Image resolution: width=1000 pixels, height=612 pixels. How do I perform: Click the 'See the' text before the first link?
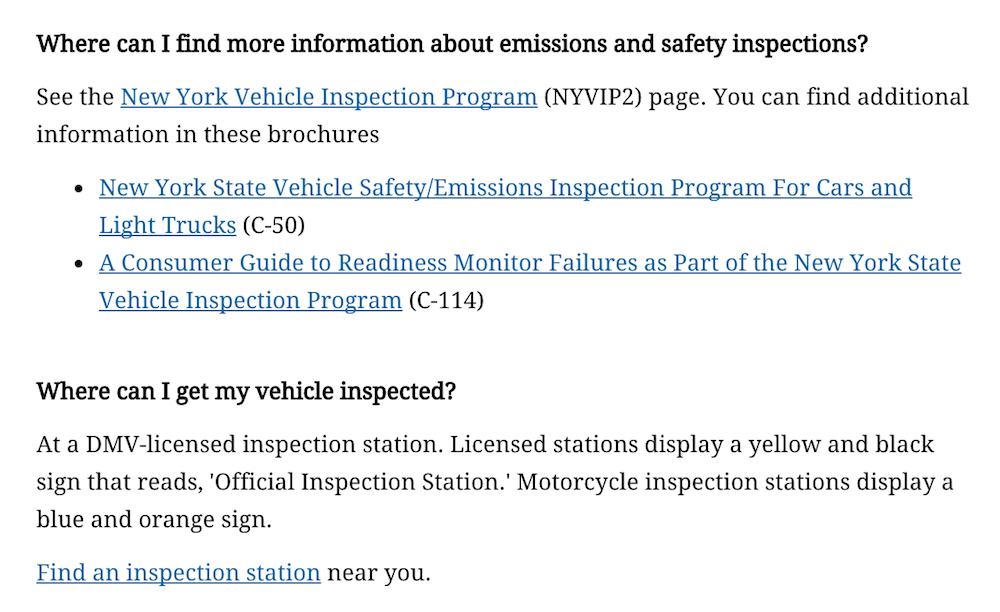click(75, 97)
